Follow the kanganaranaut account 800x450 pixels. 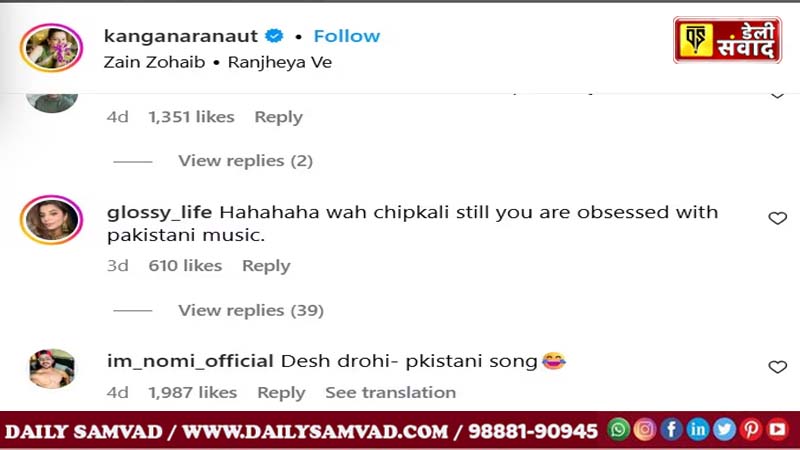click(347, 36)
